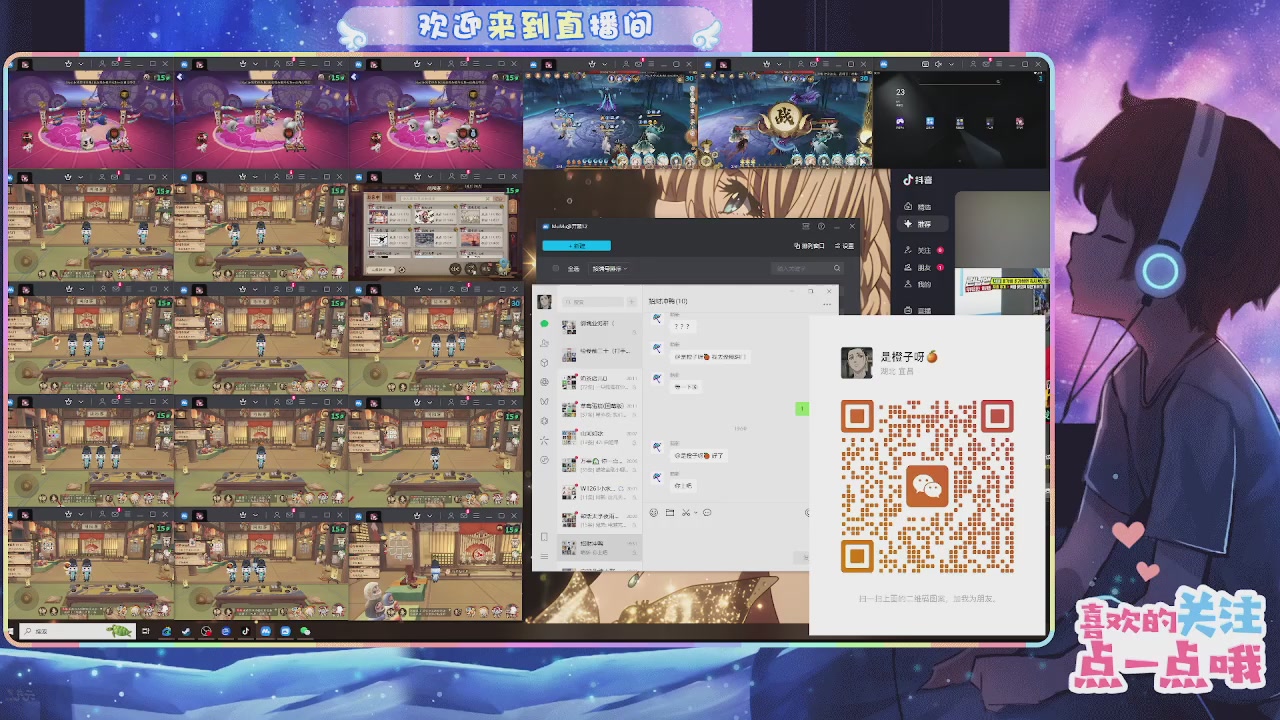Open chat history bubble icon in WeChat toolbar
The width and height of the screenshot is (1280, 720).
pyautogui.click(x=707, y=512)
